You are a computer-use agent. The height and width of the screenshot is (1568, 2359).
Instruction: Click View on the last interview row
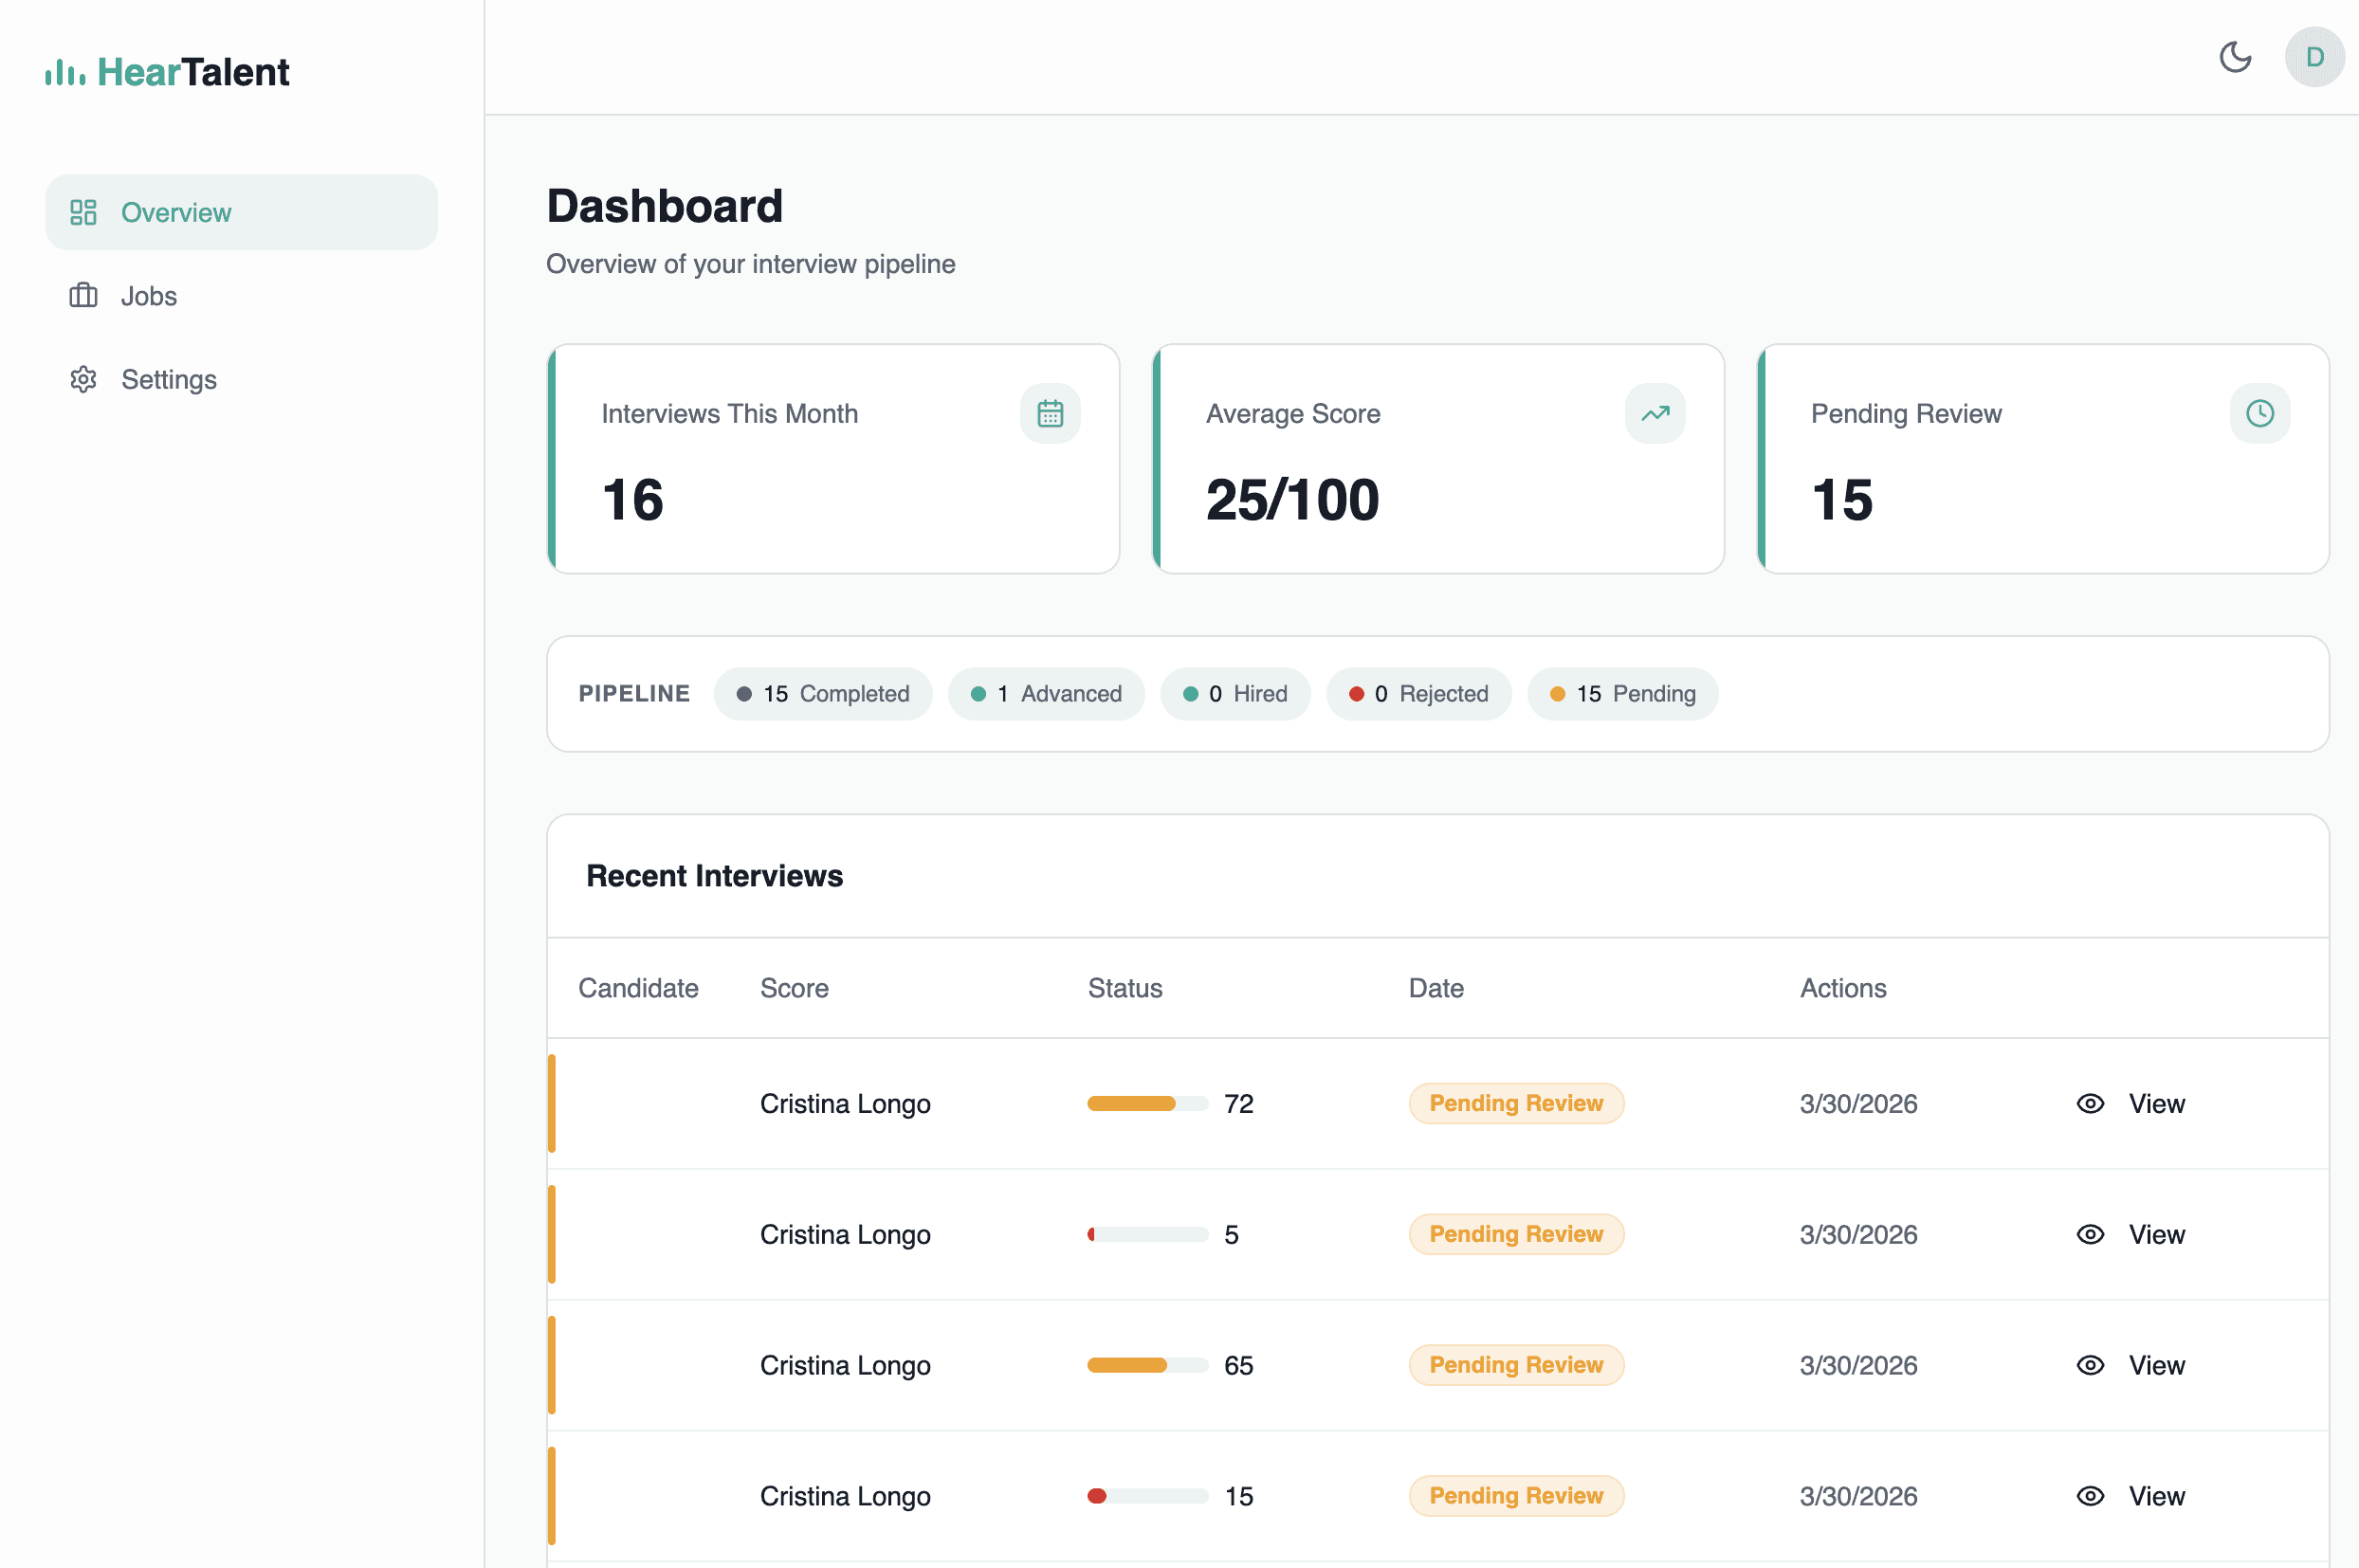[x=2157, y=1496]
